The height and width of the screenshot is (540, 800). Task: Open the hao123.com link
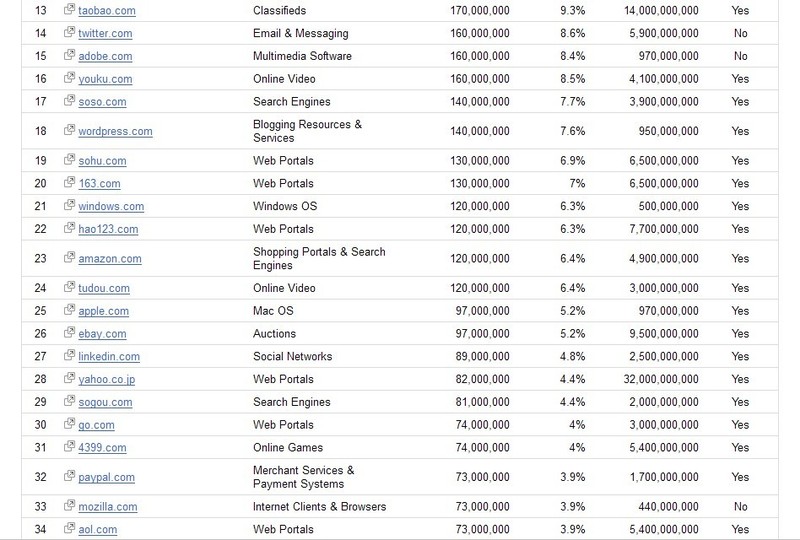pyautogui.click(x=108, y=230)
